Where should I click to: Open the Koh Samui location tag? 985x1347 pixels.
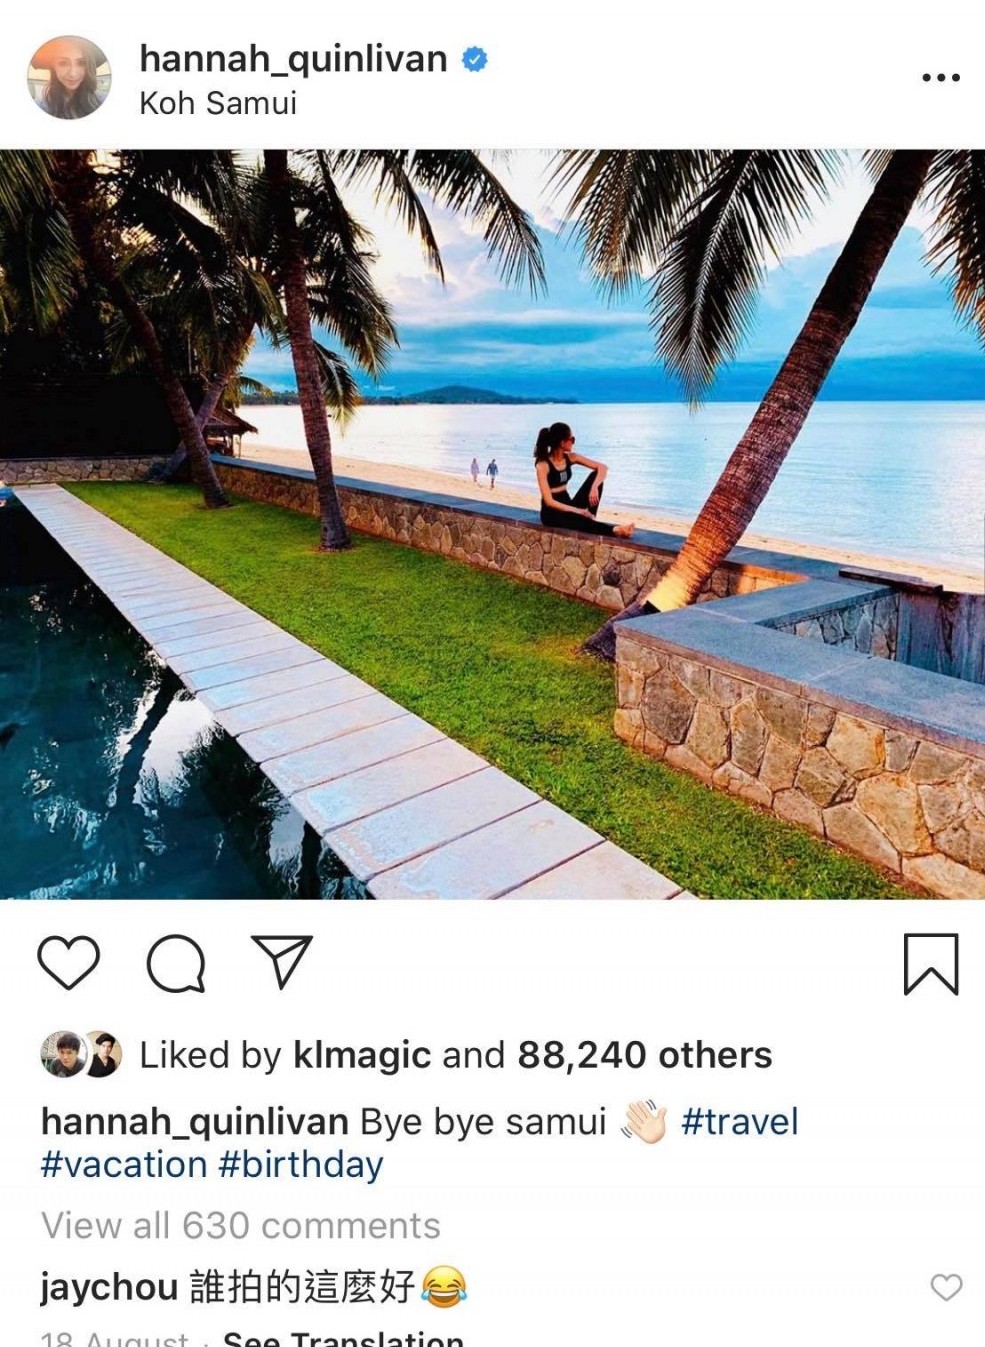(x=218, y=103)
